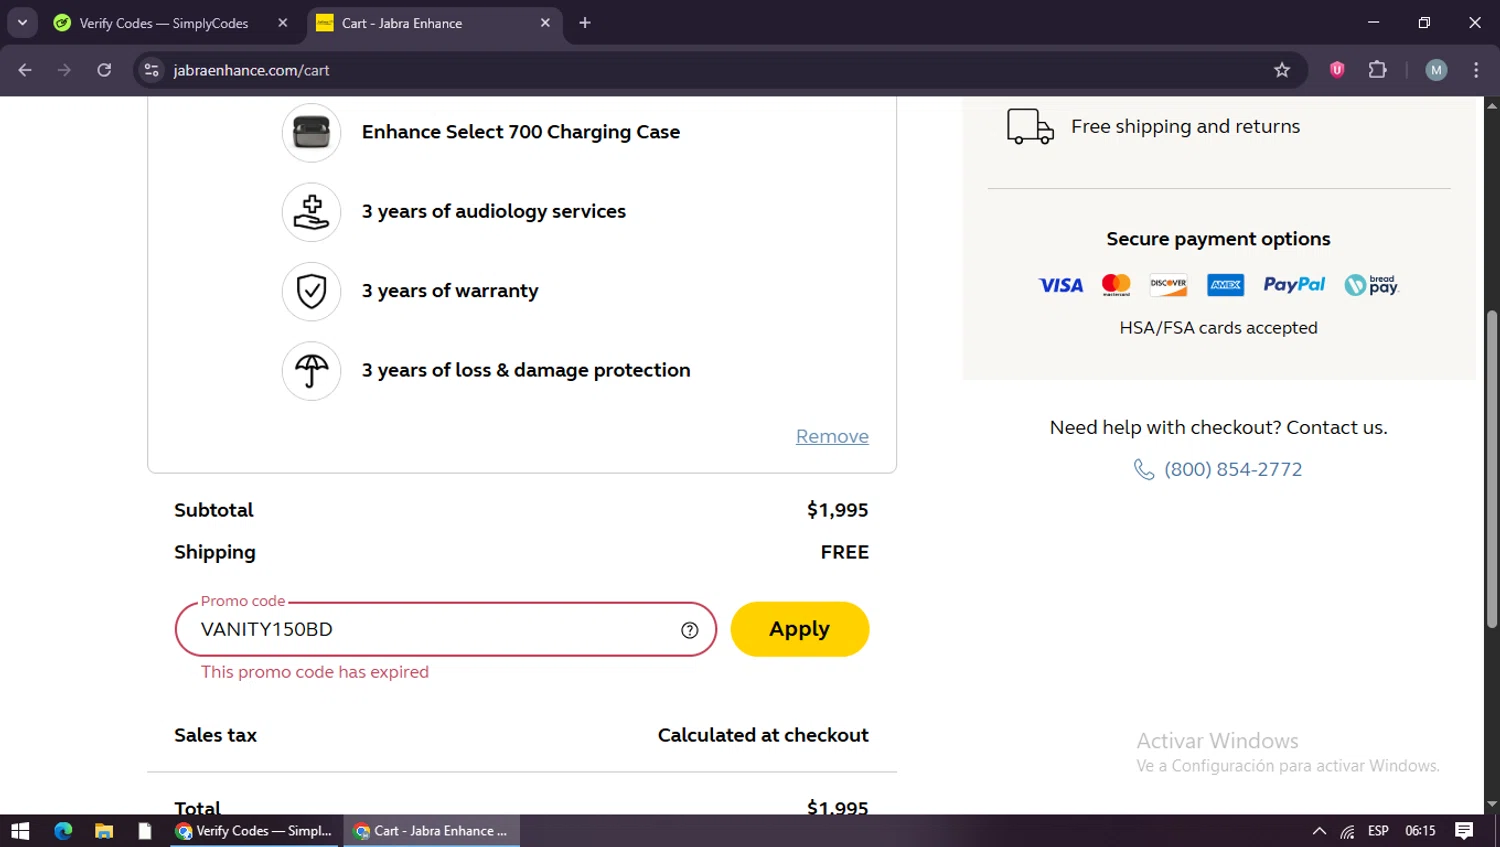The width and height of the screenshot is (1500, 847).
Task: Call the (800) 854-2772 support number link
Action: (x=1233, y=469)
